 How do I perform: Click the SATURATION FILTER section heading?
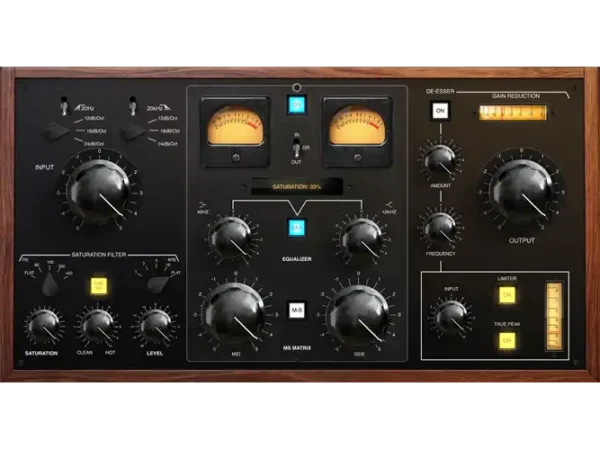click(x=99, y=255)
